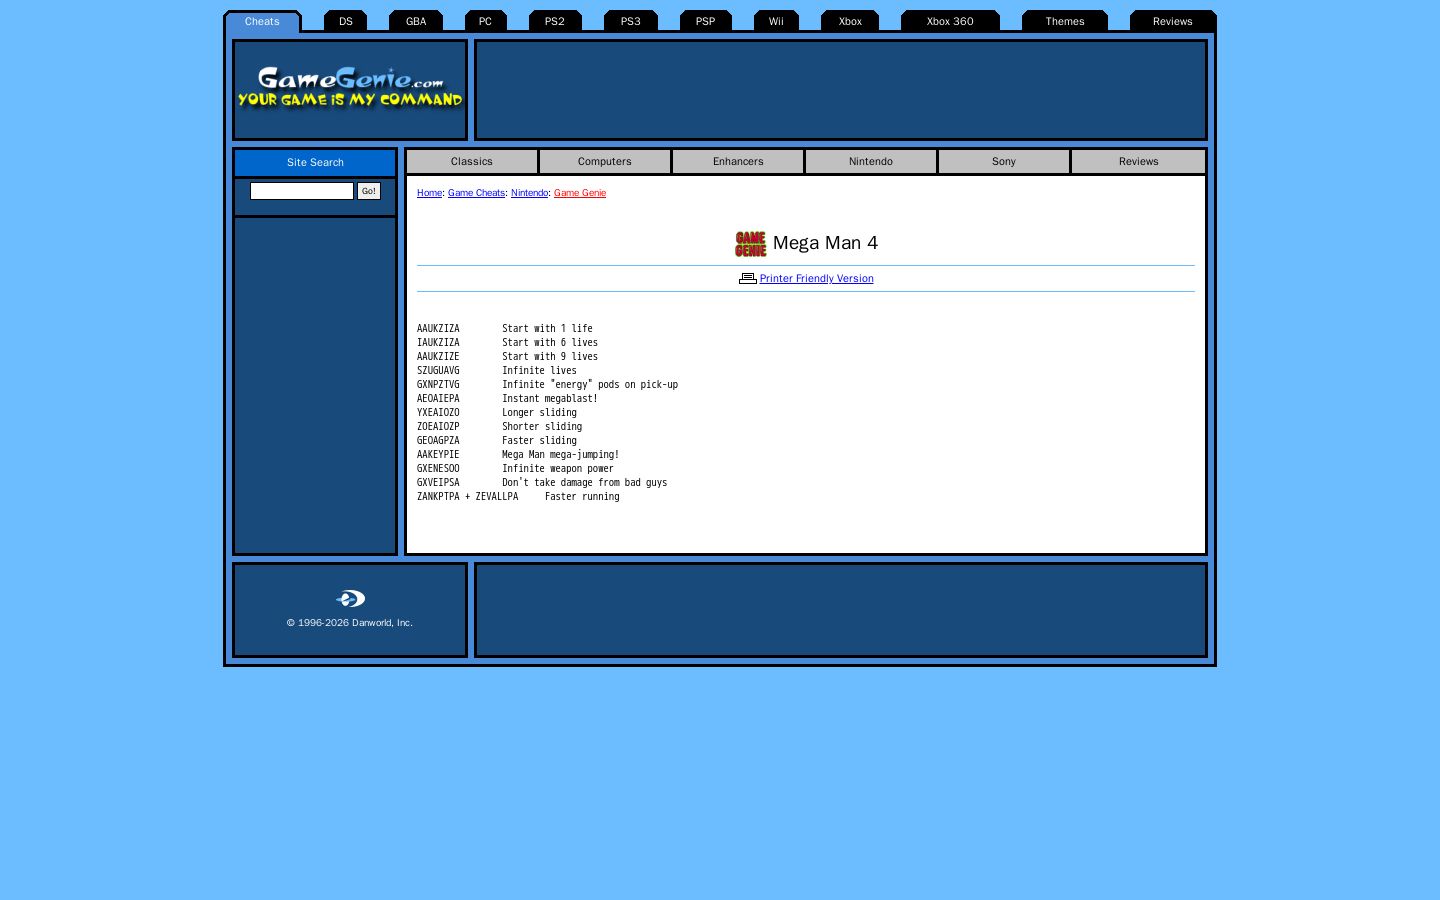Click the Danworld, Inc. copyright notice
The height and width of the screenshot is (900, 1440).
[x=350, y=623]
